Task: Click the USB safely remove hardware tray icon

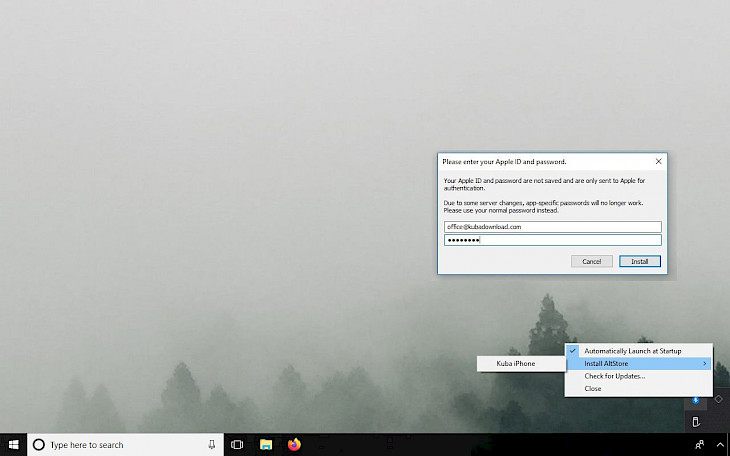Action: point(696,422)
